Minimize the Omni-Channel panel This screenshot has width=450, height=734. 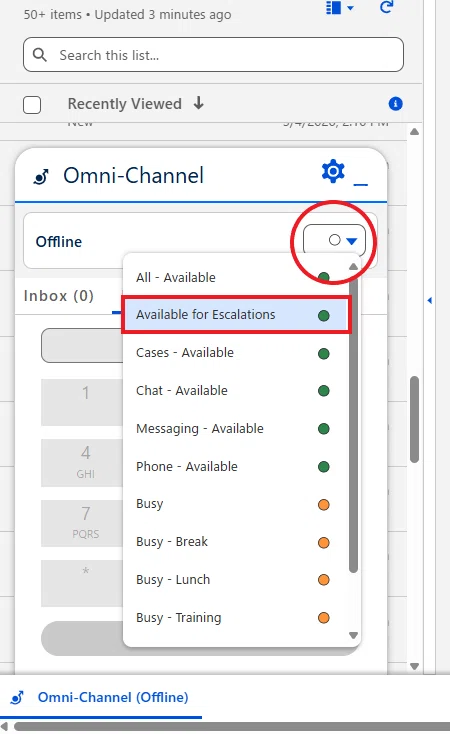pyautogui.click(x=361, y=184)
